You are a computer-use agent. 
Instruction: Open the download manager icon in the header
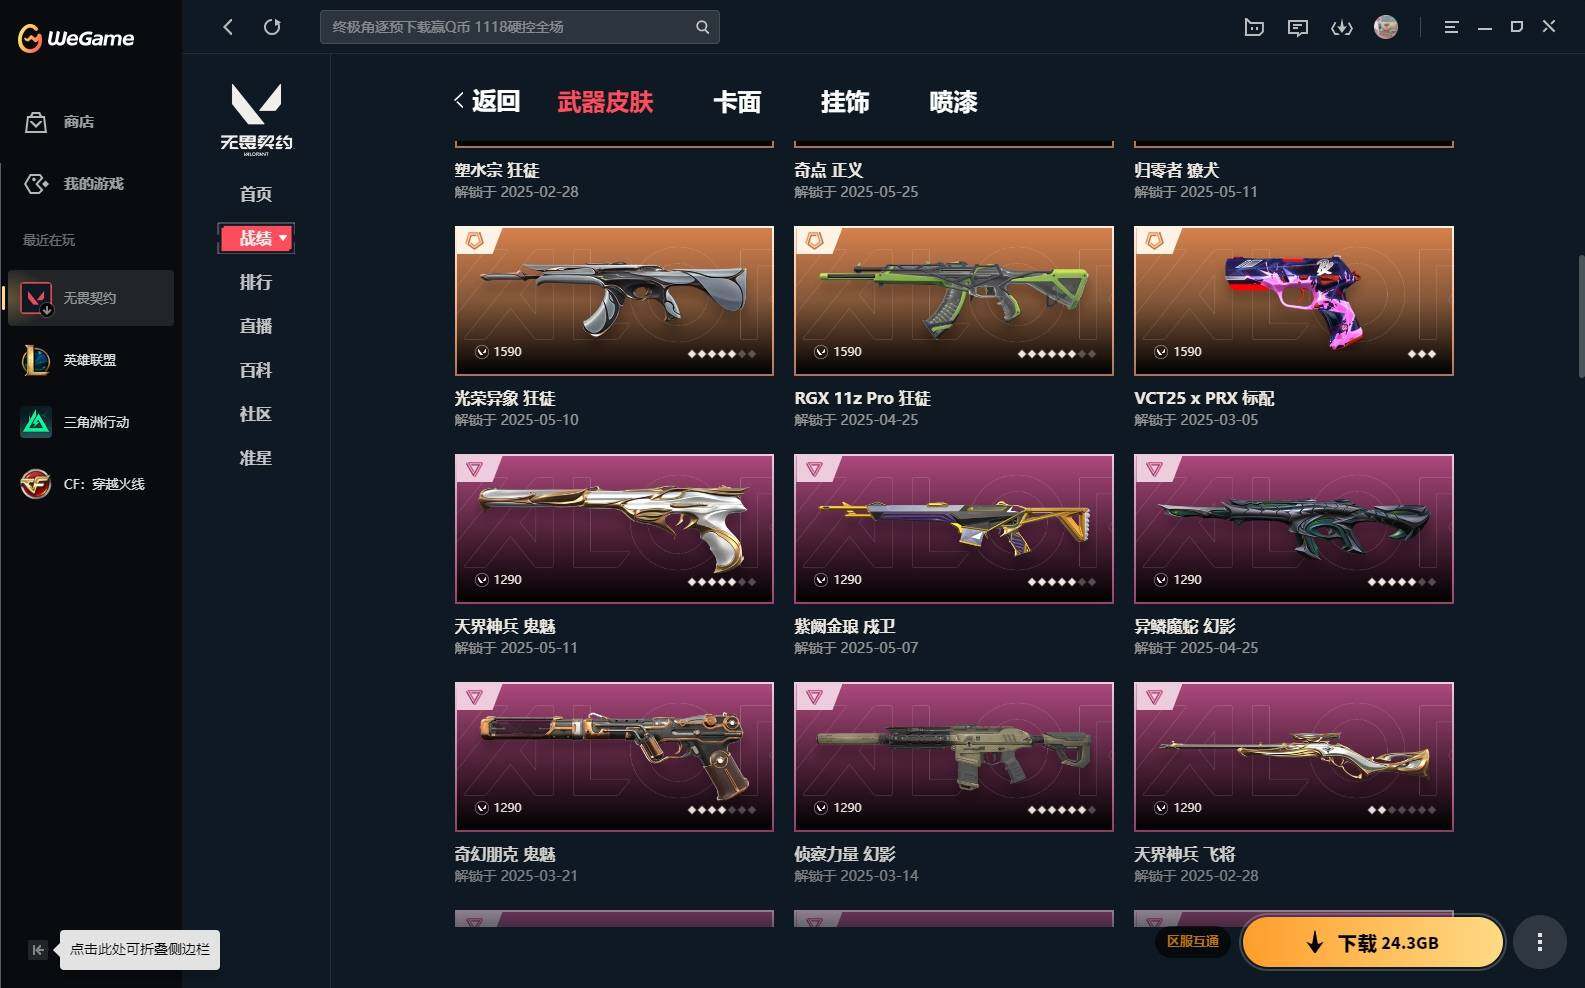[x=1342, y=27]
